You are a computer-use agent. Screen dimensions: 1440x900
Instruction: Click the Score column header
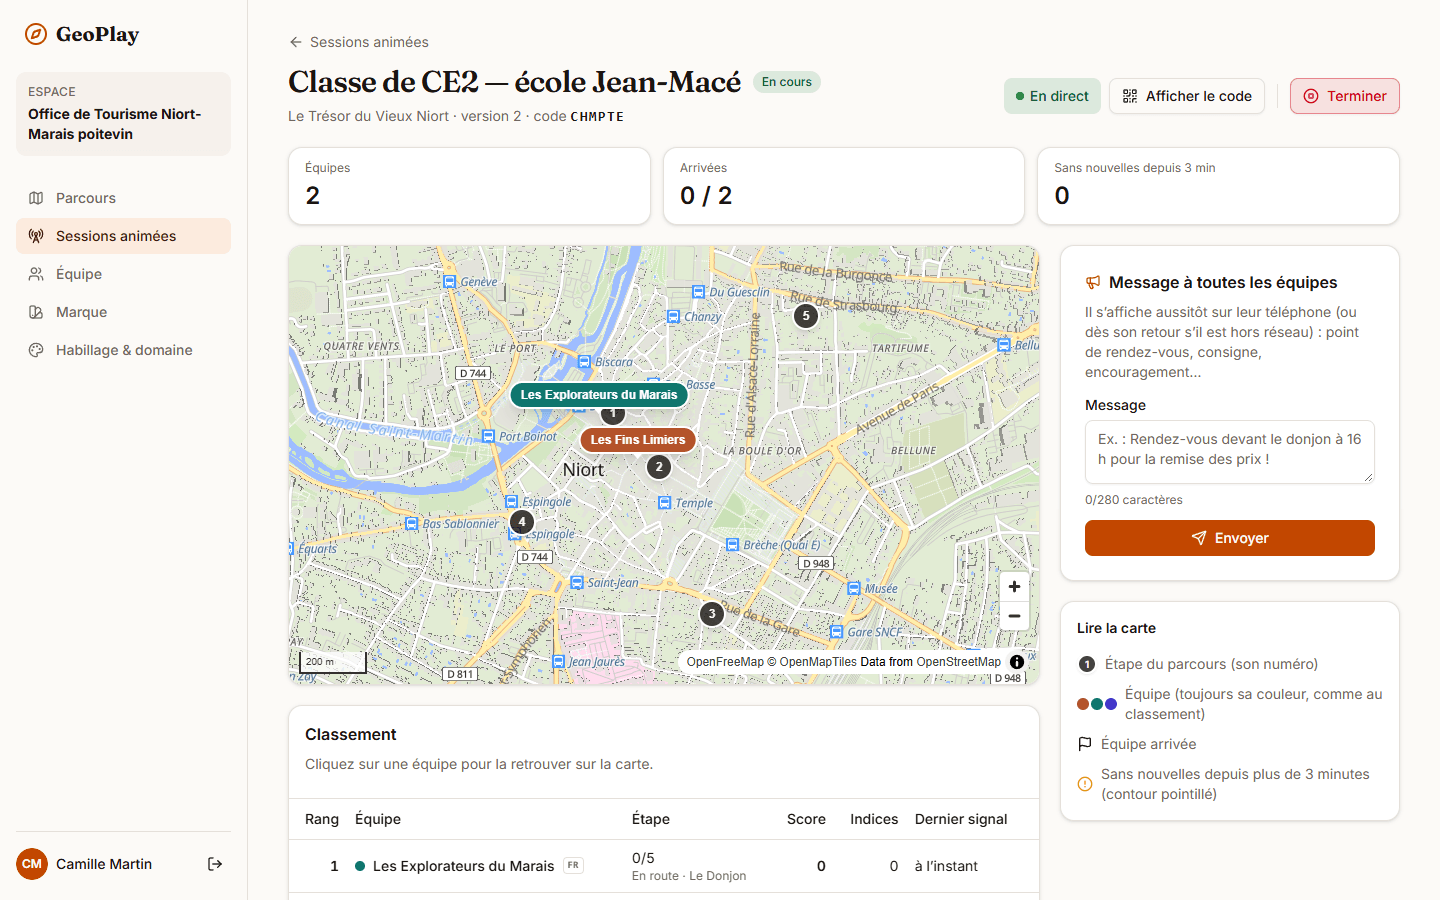(x=806, y=819)
